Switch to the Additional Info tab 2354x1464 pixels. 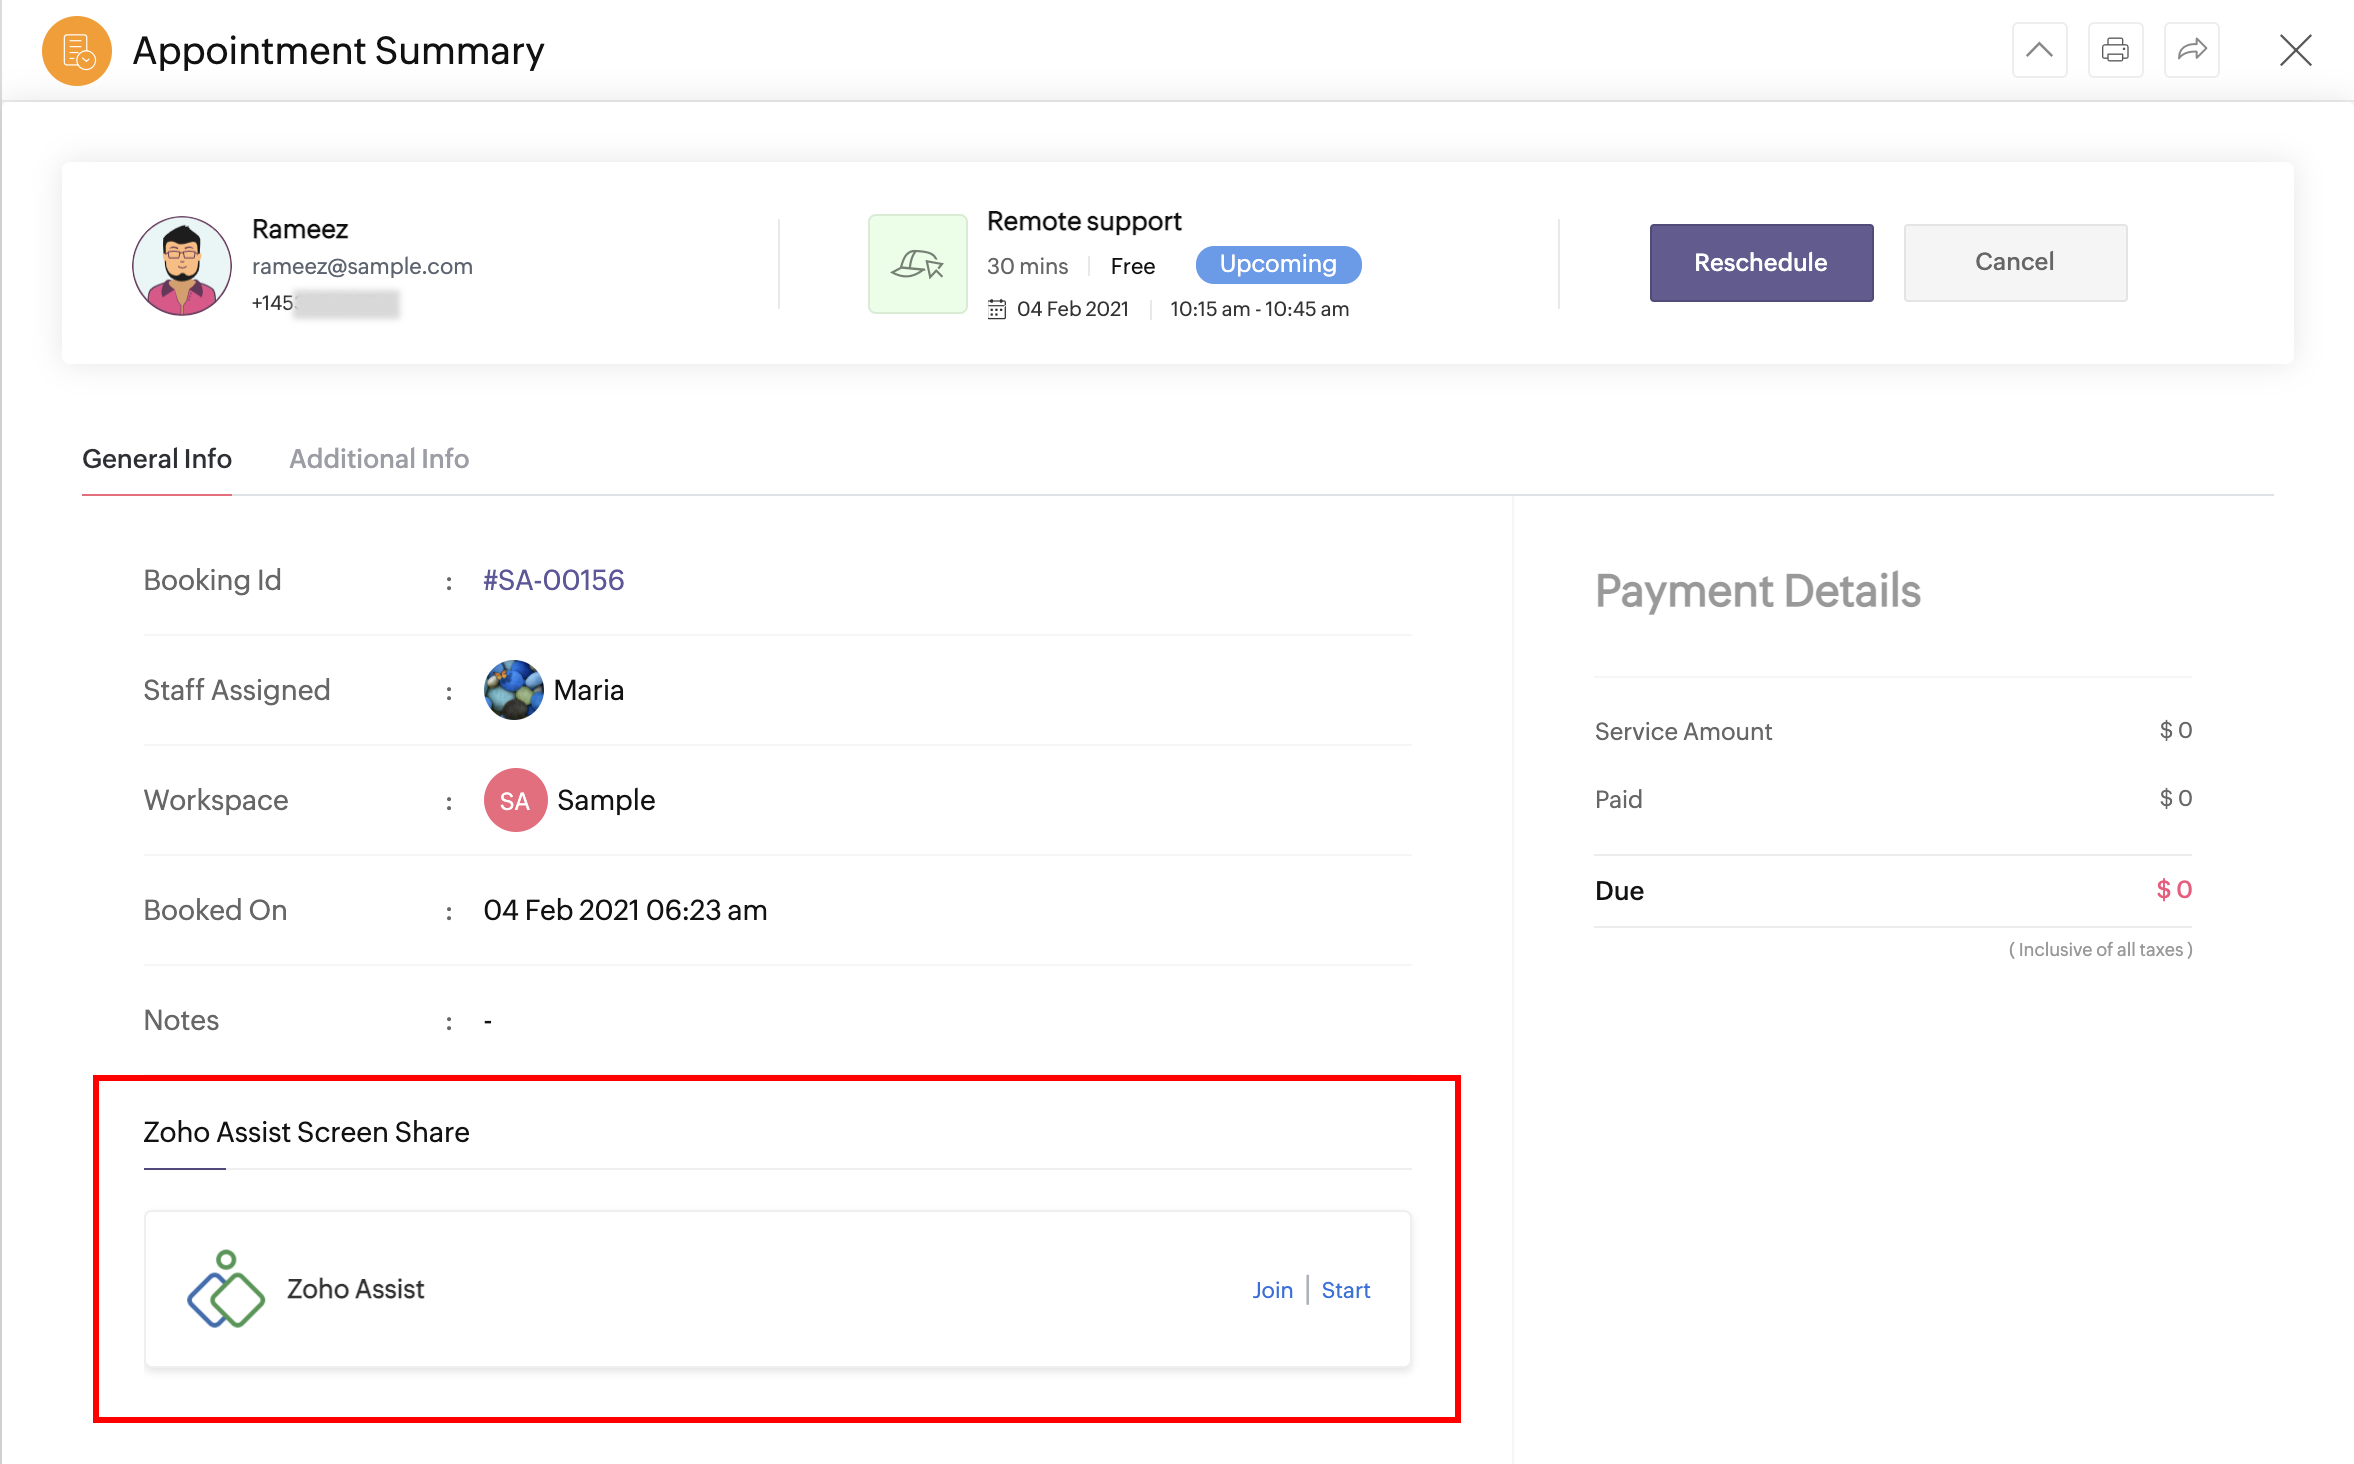pos(379,459)
